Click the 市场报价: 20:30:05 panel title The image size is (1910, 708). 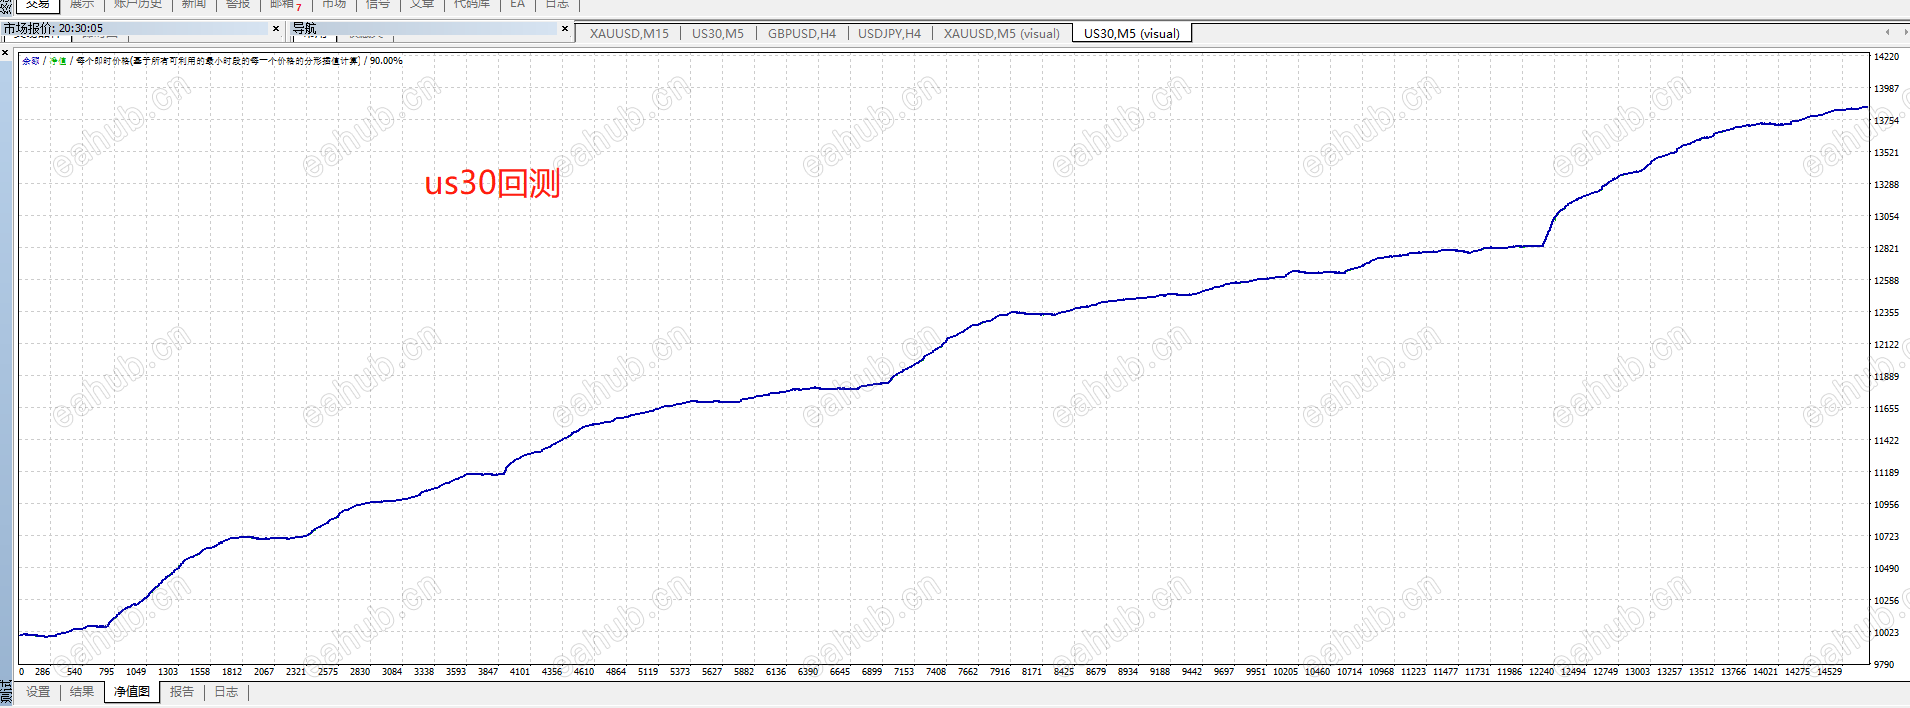[x=53, y=29]
